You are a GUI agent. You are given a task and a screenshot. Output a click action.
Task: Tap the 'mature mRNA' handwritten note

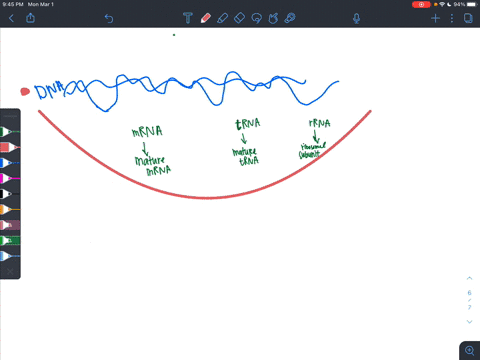click(153, 166)
